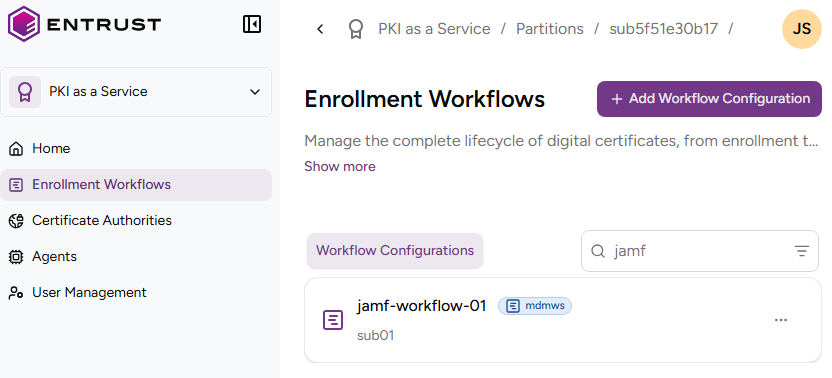Click the sub01 text under jamf-workflow-01
Viewport: 832px width, 378px height.
click(376, 336)
